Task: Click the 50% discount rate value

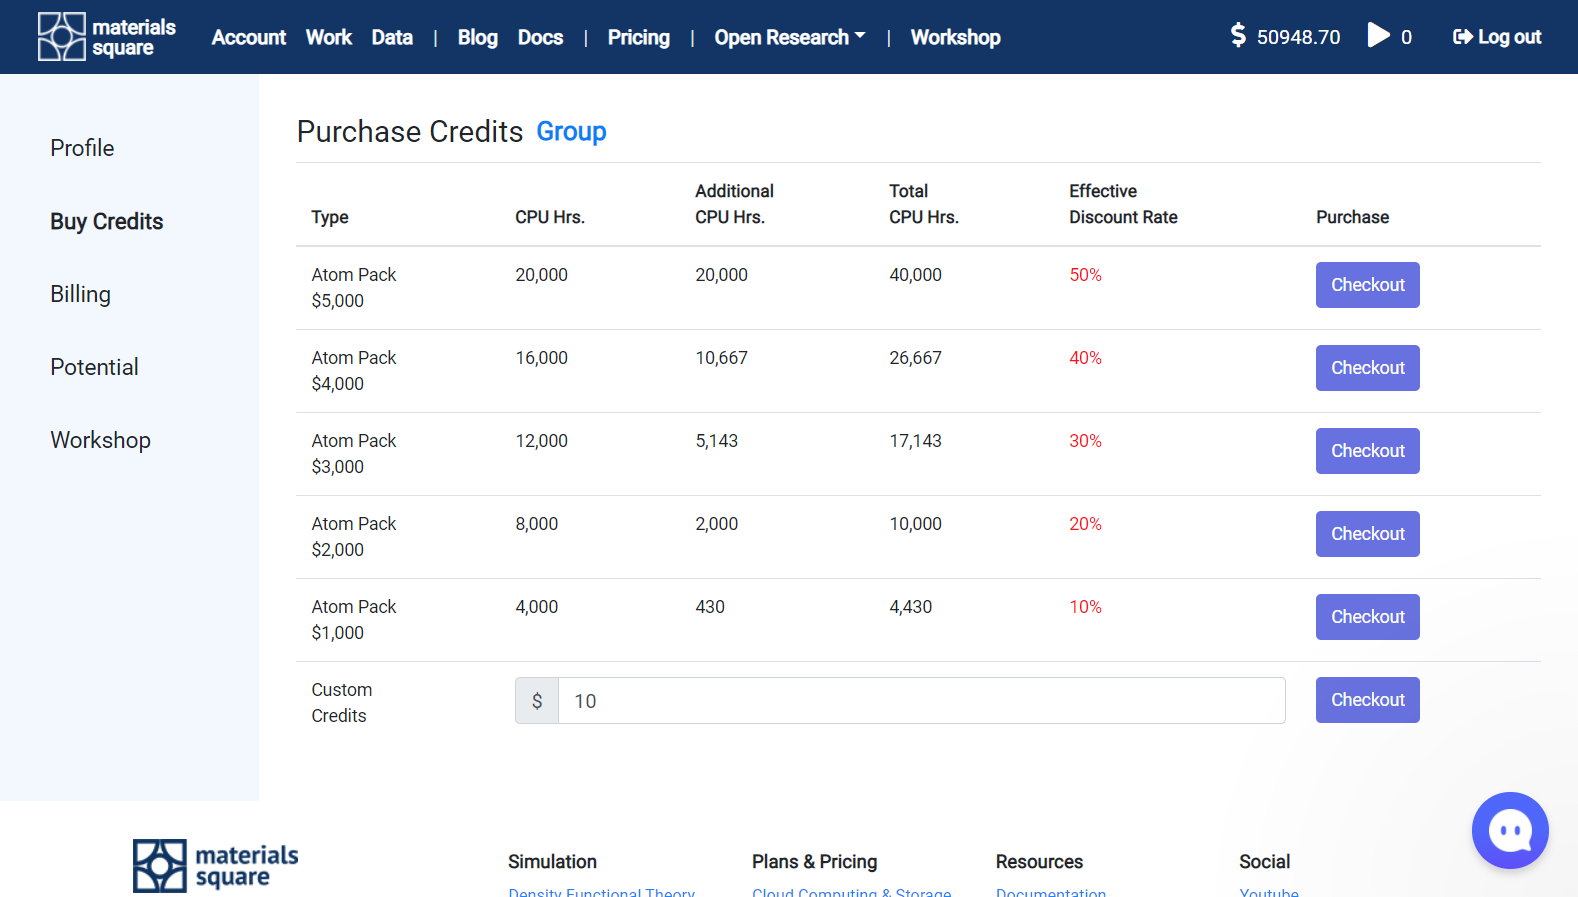Action: pyautogui.click(x=1085, y=275)
